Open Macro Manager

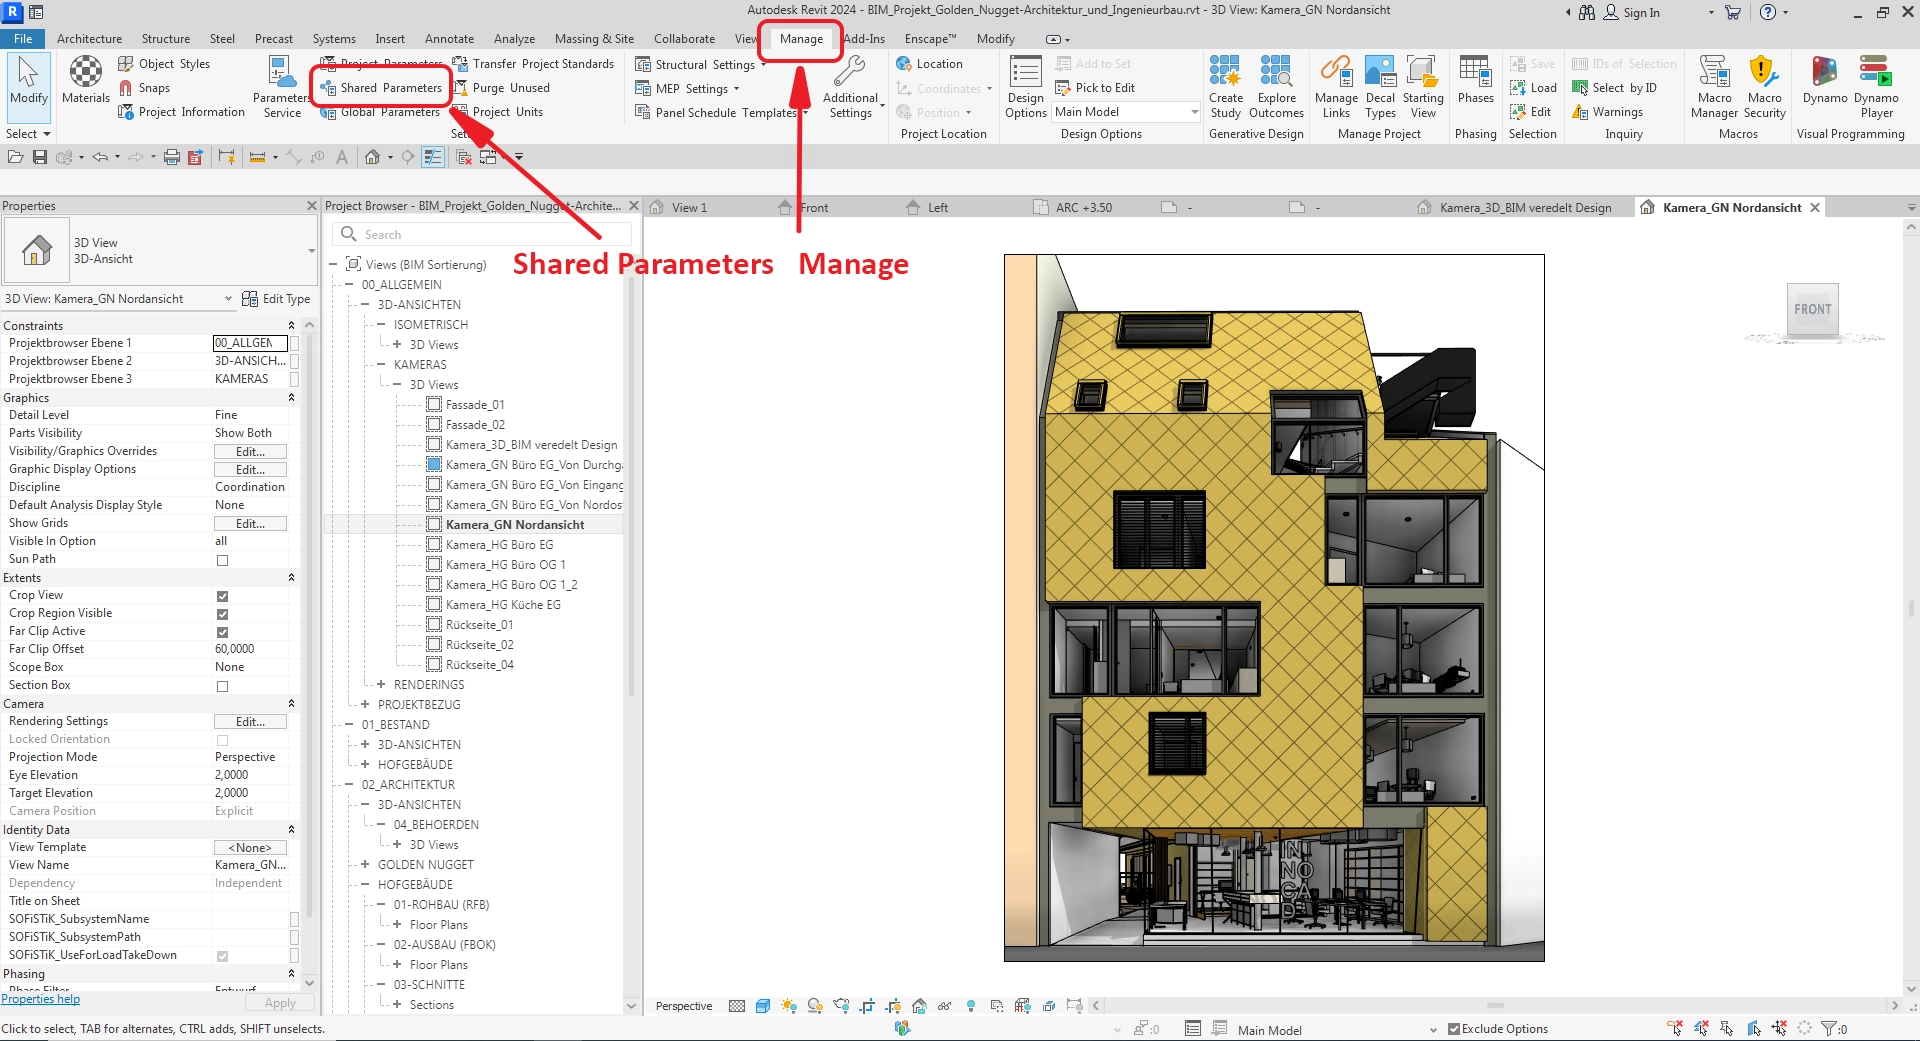(x=1714, y=86)
